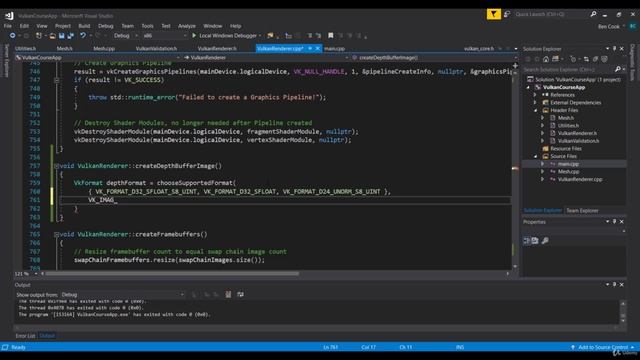The width and height of the screenshot is (640, 360).
Task: Collapse the createDepthBufferImage function outline
Action: 56,166
